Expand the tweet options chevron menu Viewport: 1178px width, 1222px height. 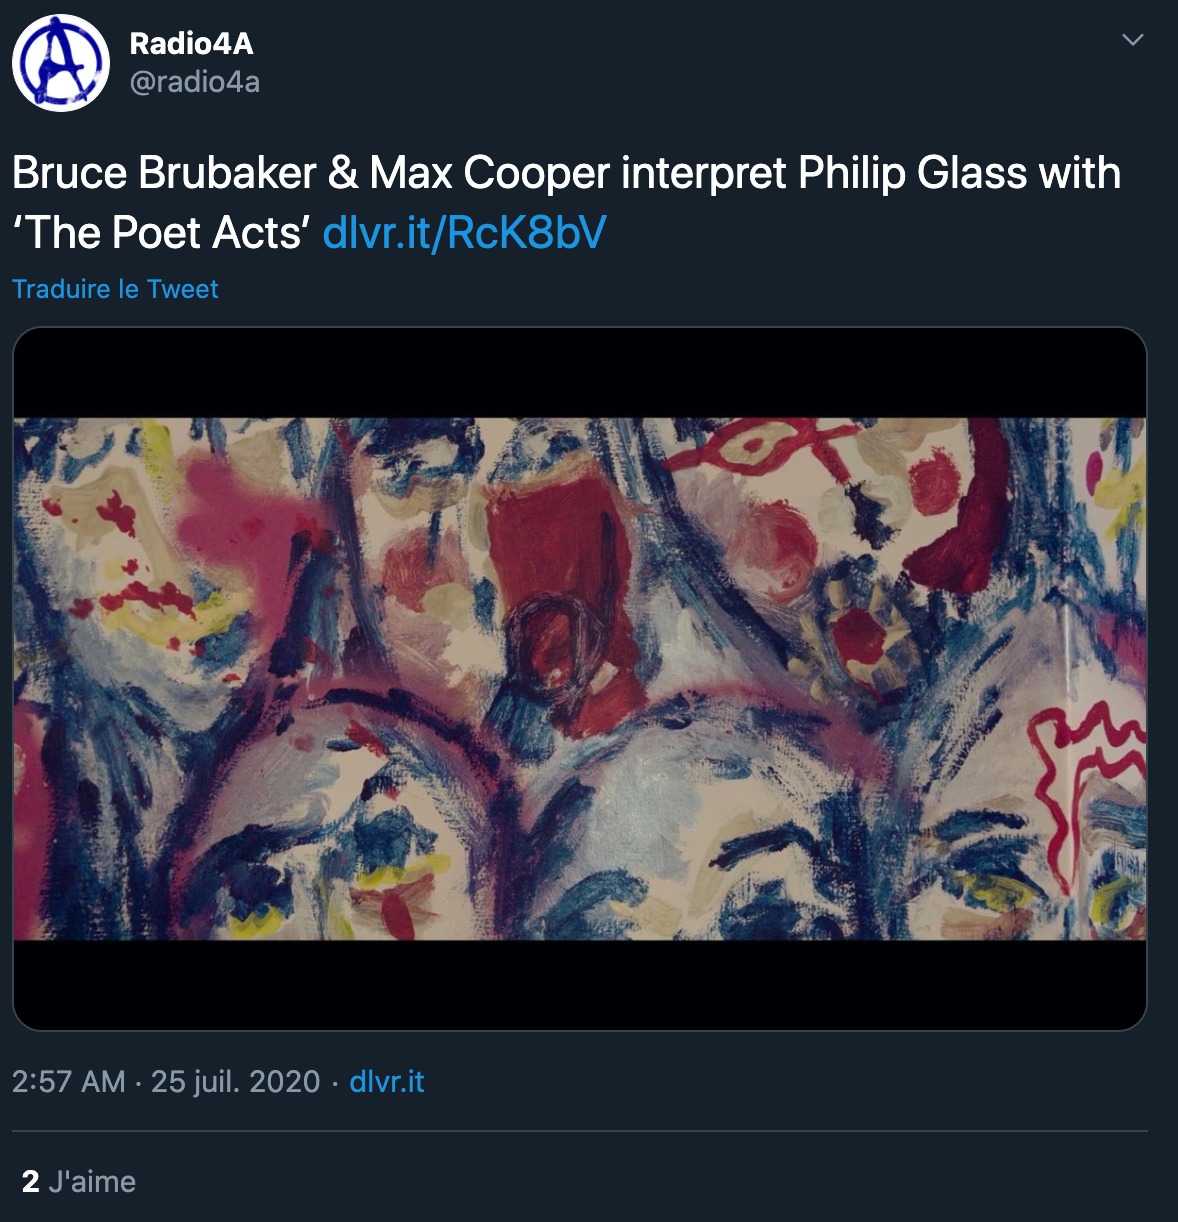(x=1132, y=40)
